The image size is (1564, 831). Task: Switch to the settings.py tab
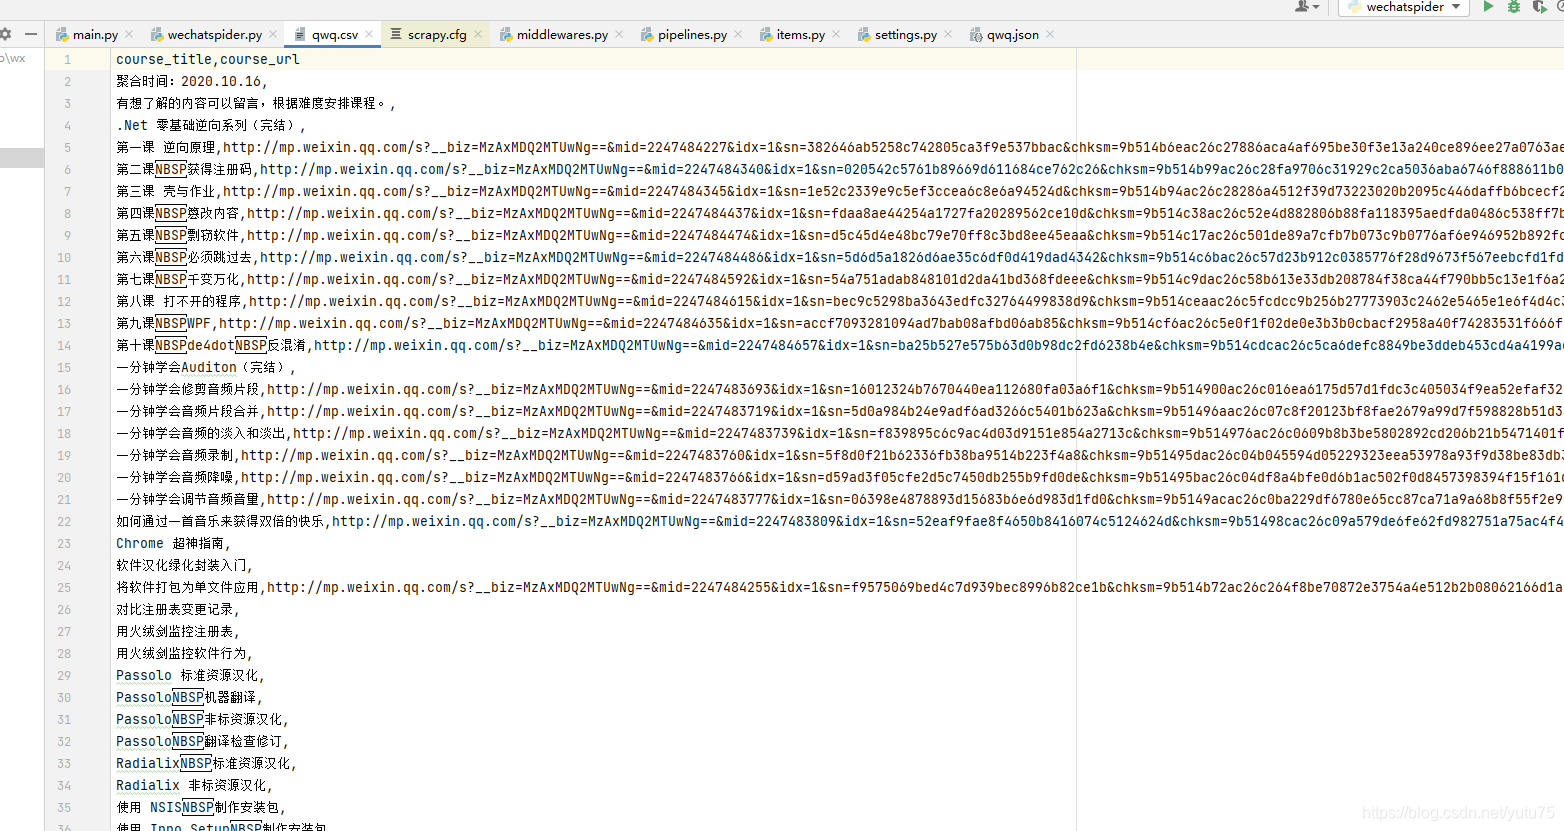905,34
